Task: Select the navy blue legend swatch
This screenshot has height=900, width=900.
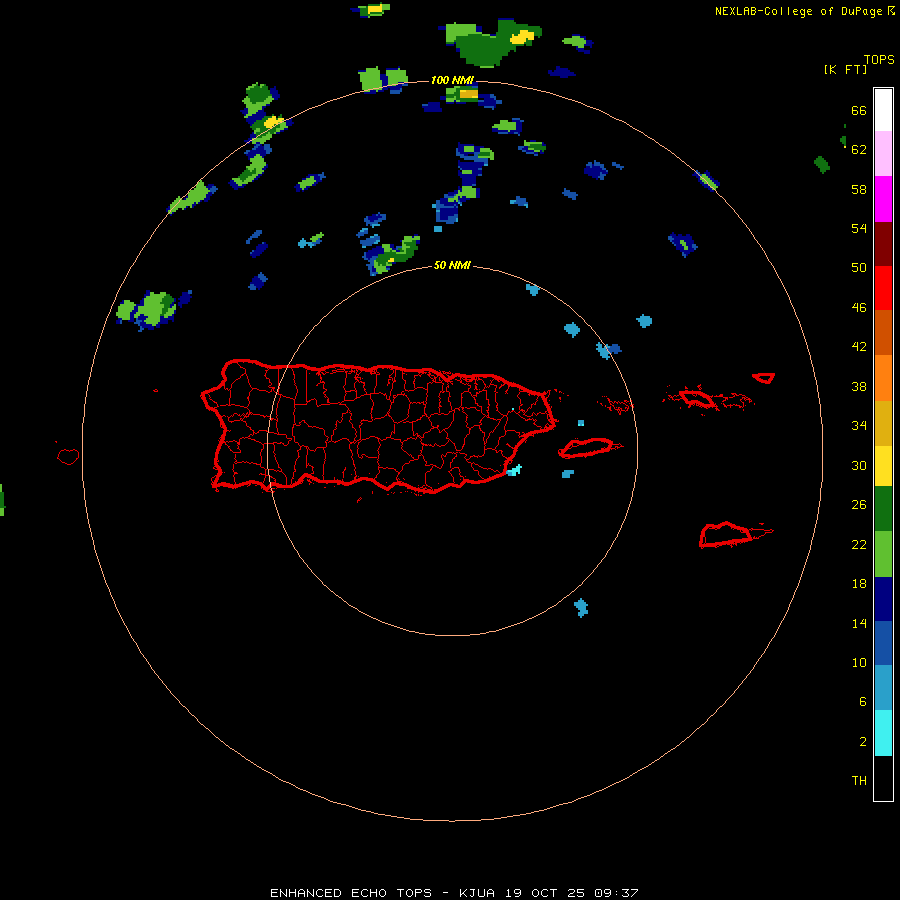Action: coord(883,599)
